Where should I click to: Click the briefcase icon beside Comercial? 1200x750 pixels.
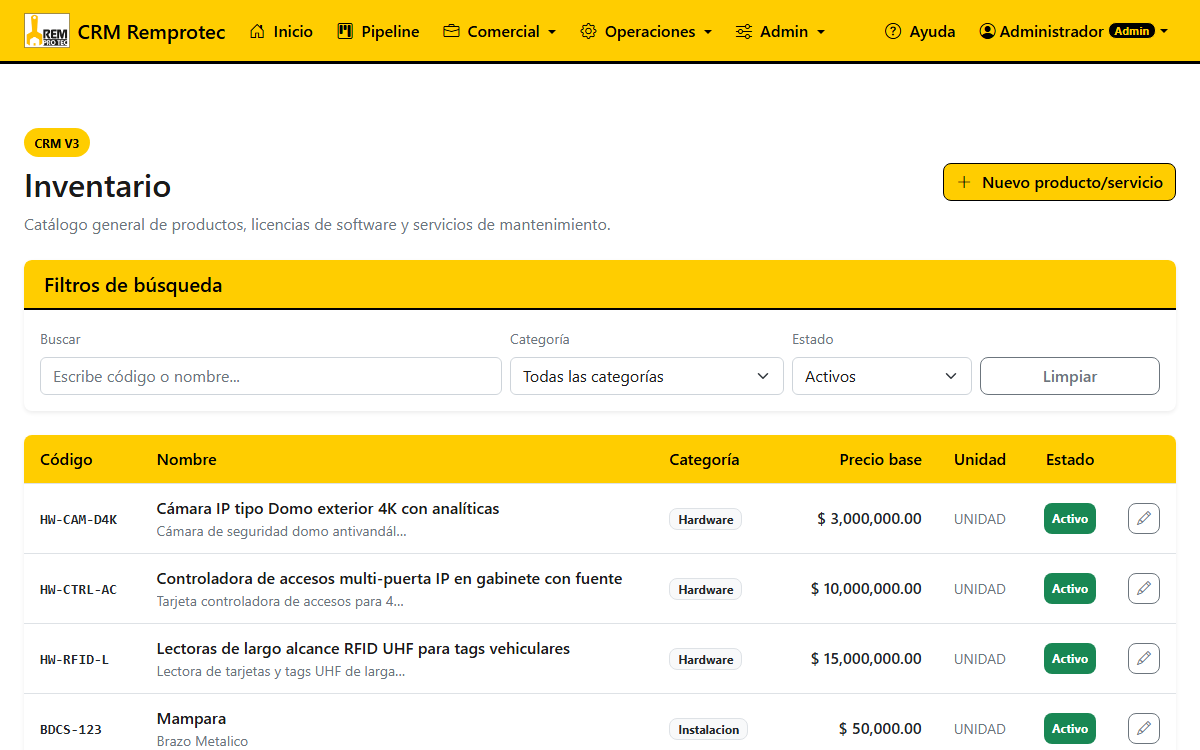pos(451,31)
